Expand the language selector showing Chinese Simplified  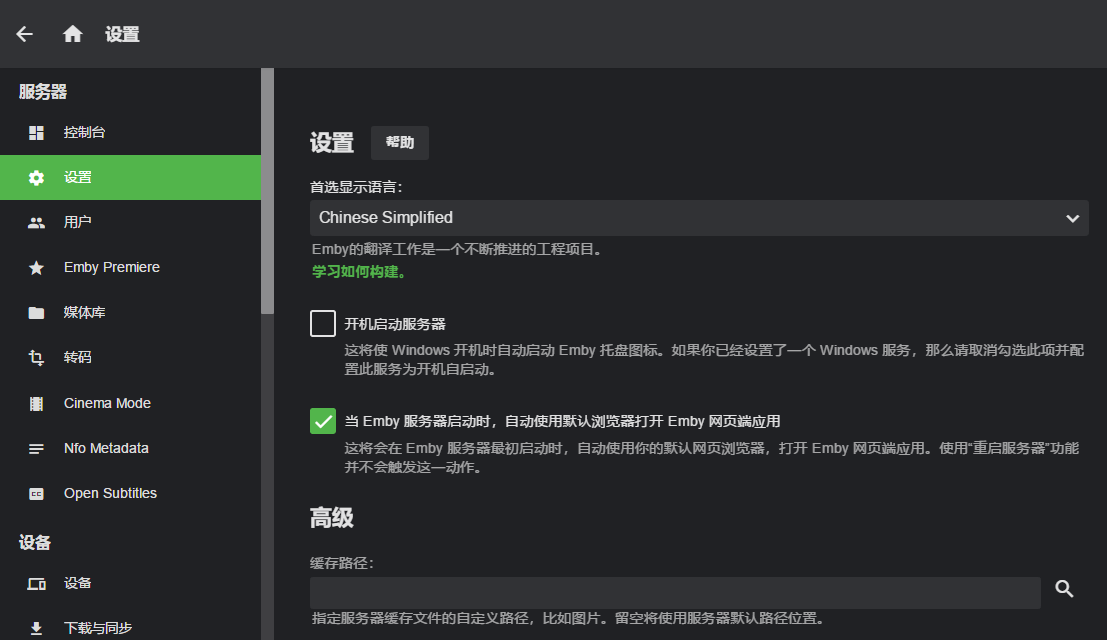697,217
